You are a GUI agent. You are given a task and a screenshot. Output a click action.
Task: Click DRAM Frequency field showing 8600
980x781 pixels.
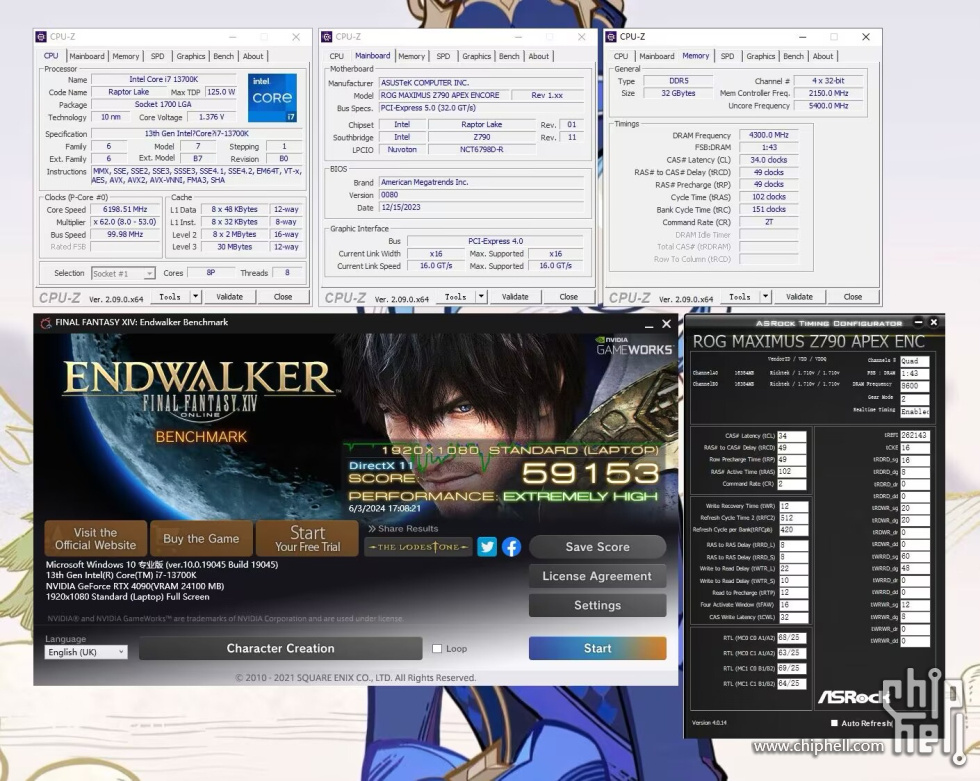pos(915,386)
